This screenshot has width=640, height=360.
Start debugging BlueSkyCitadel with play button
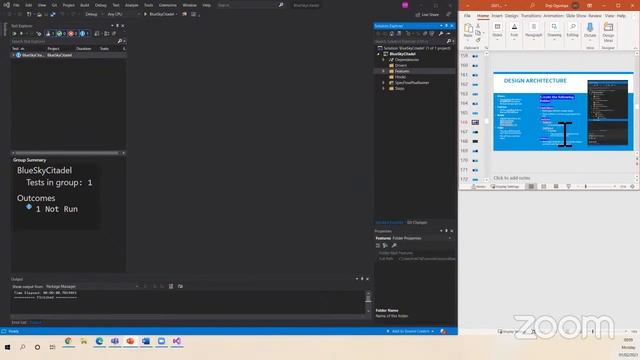(145, 14)
